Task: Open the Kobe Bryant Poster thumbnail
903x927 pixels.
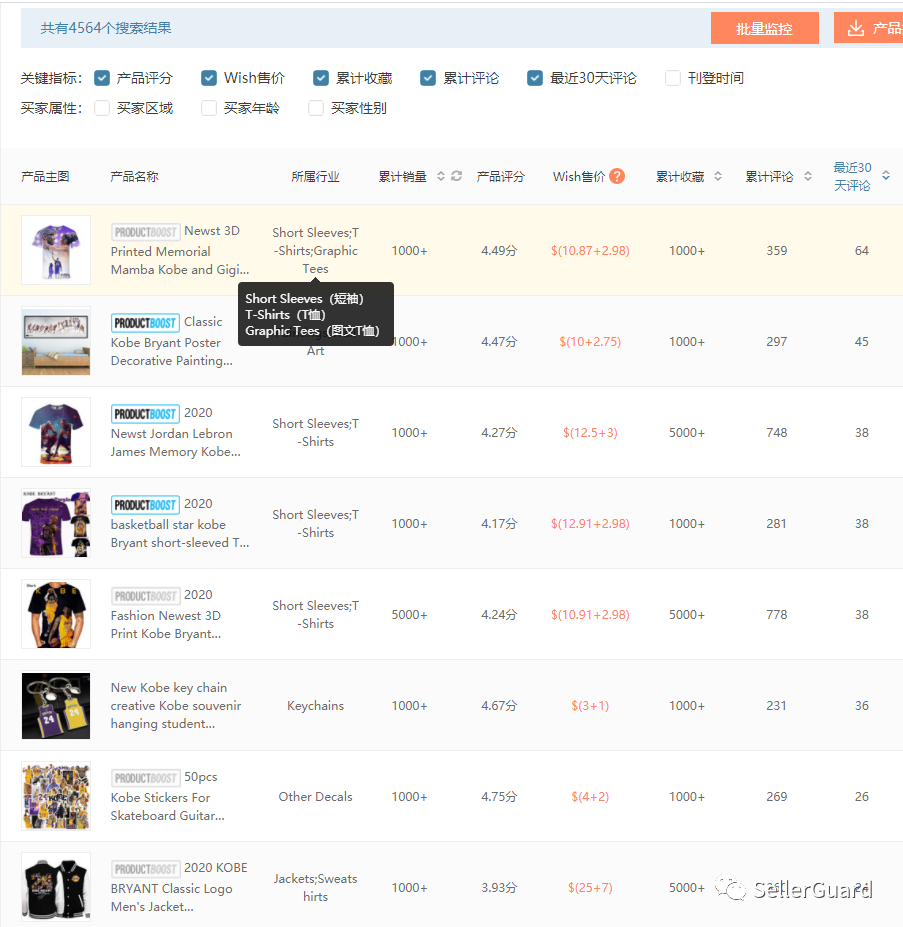Action: (56, 341)
